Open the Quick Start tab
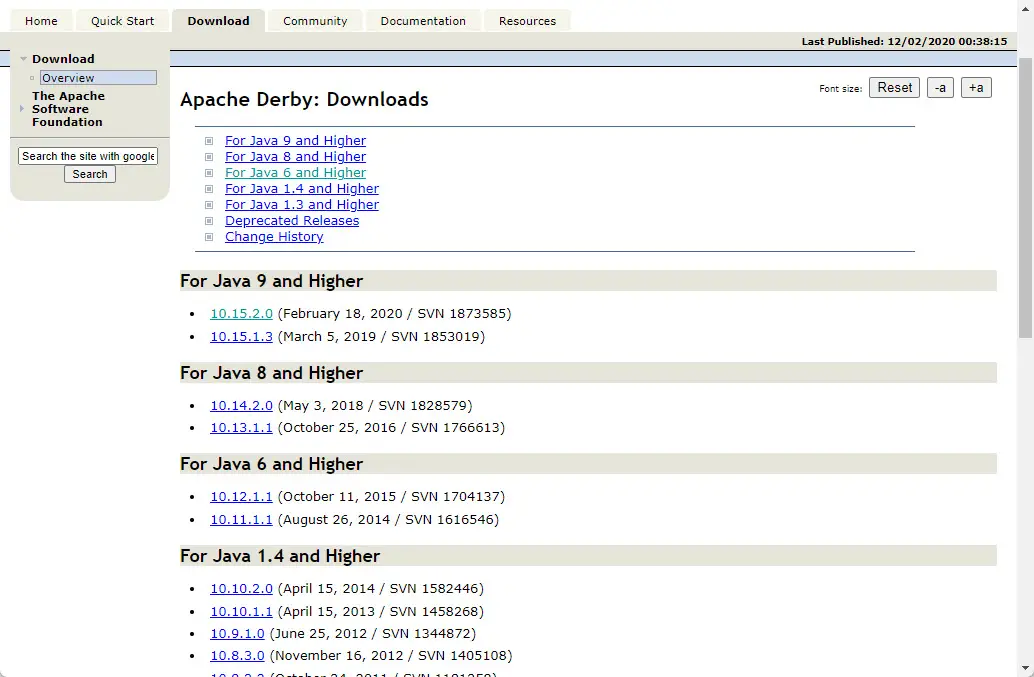Viewport: 1034px width, 677px height. (122, 21)
